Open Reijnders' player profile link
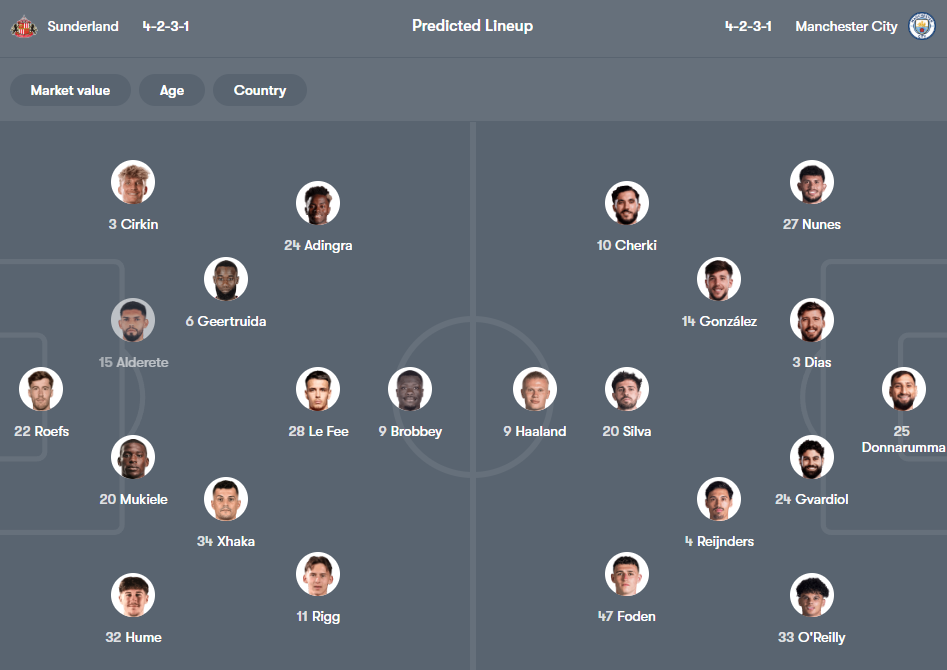The width and height of the screenshot is (947, 670). click(718, 541)
